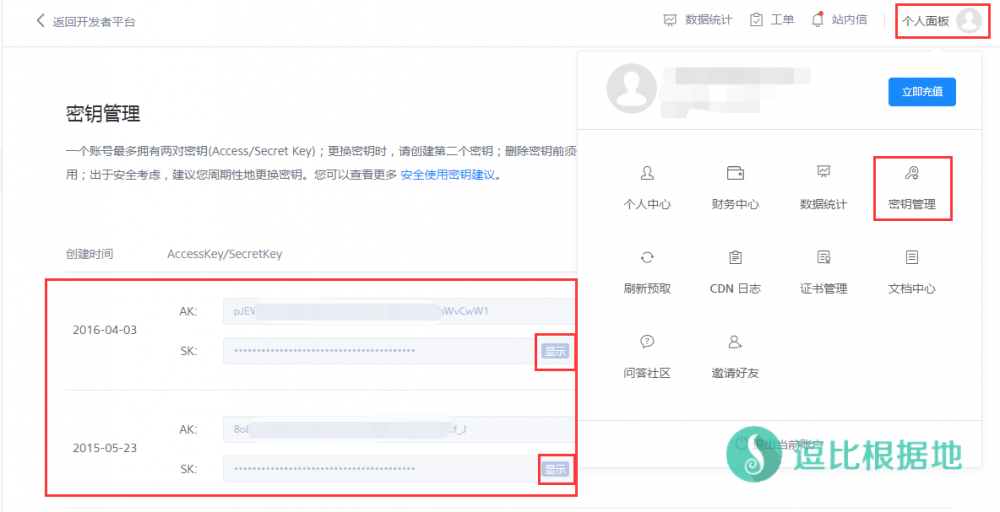Go back via 返回开发者平台 arrow
Viewport: 1000px width, 512px height.
click(40, 21)
